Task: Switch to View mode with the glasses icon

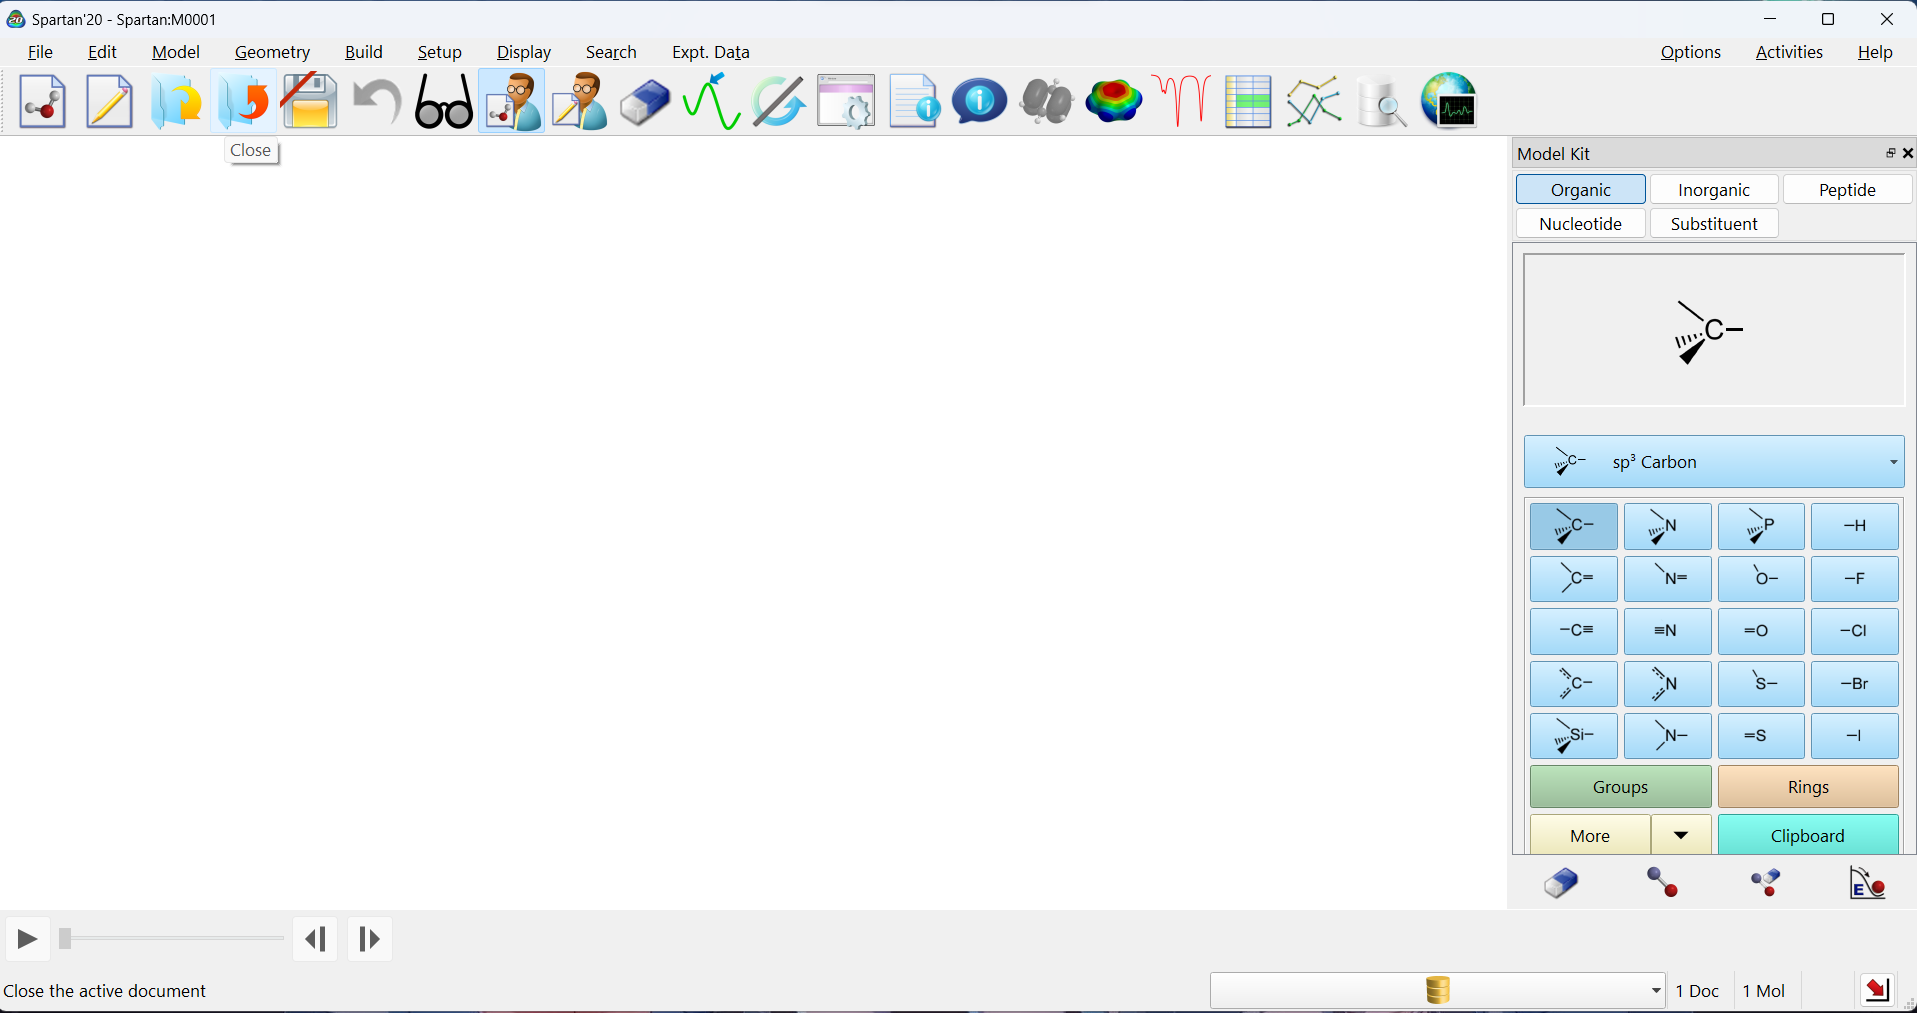Action: (444, 102)
